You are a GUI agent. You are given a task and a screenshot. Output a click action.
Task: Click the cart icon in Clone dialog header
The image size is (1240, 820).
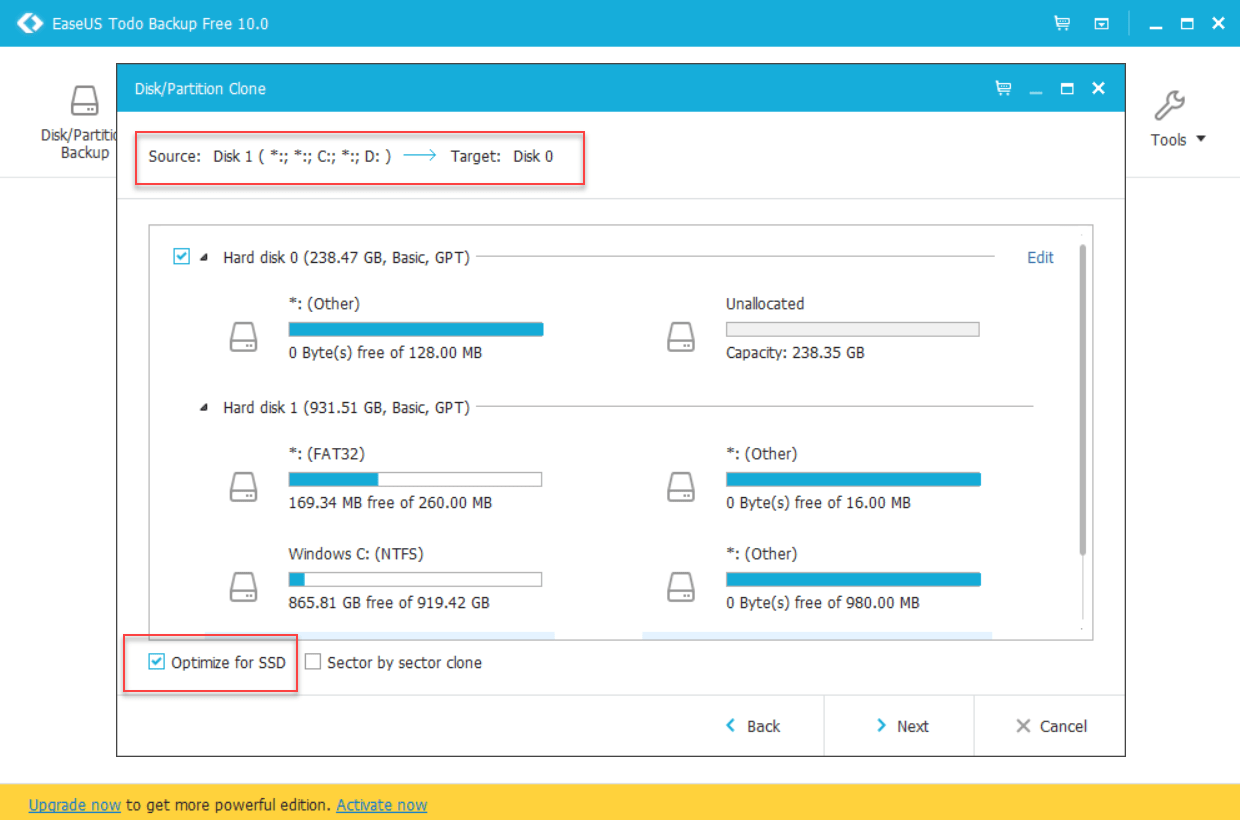pos(1003,88)
